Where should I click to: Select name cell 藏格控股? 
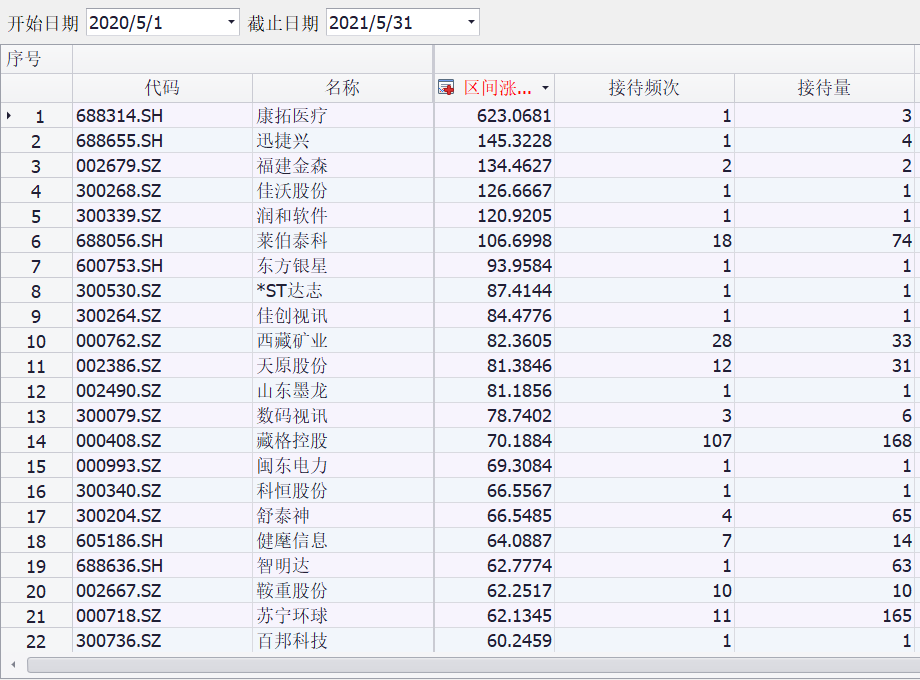tap(343, 441)
